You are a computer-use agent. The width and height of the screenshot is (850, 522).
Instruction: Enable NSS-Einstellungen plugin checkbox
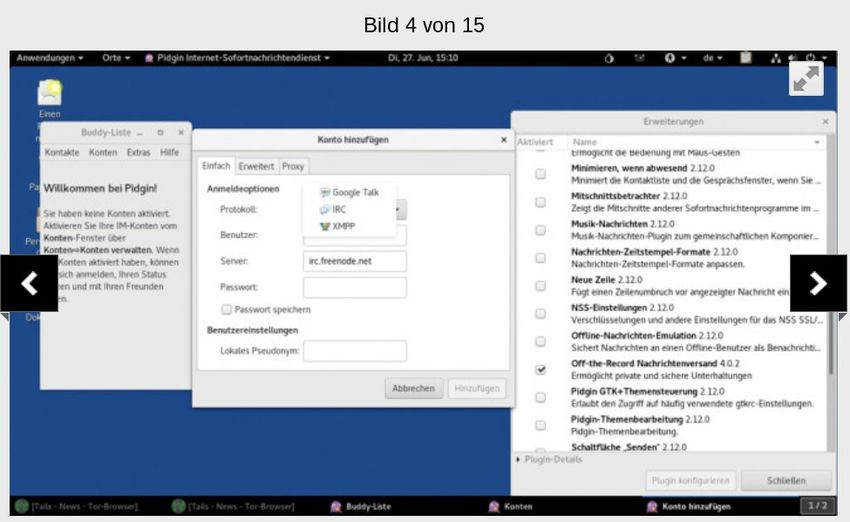pyautogui.click(x=540, y=314)
